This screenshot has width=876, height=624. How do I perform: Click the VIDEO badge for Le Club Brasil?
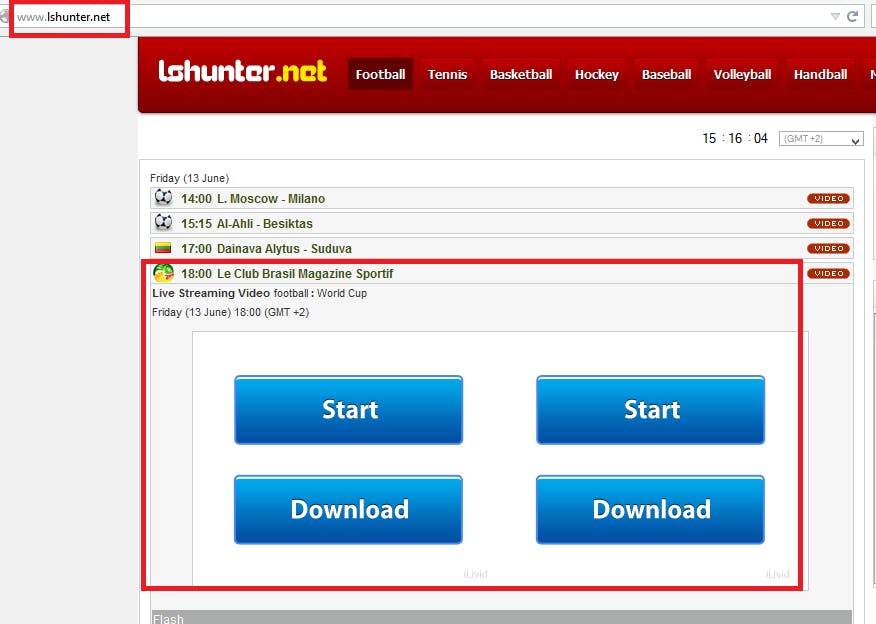[x=828, y=274]
